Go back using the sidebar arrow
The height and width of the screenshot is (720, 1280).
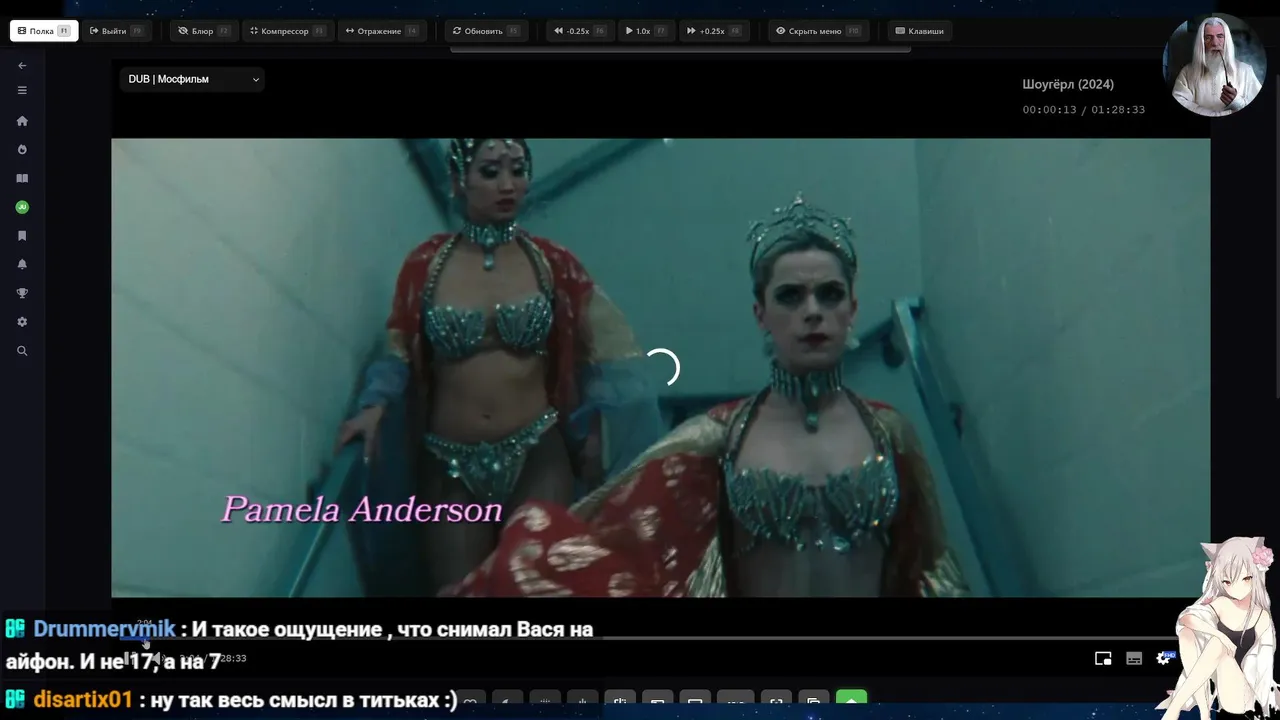click(x=22, y=66)
